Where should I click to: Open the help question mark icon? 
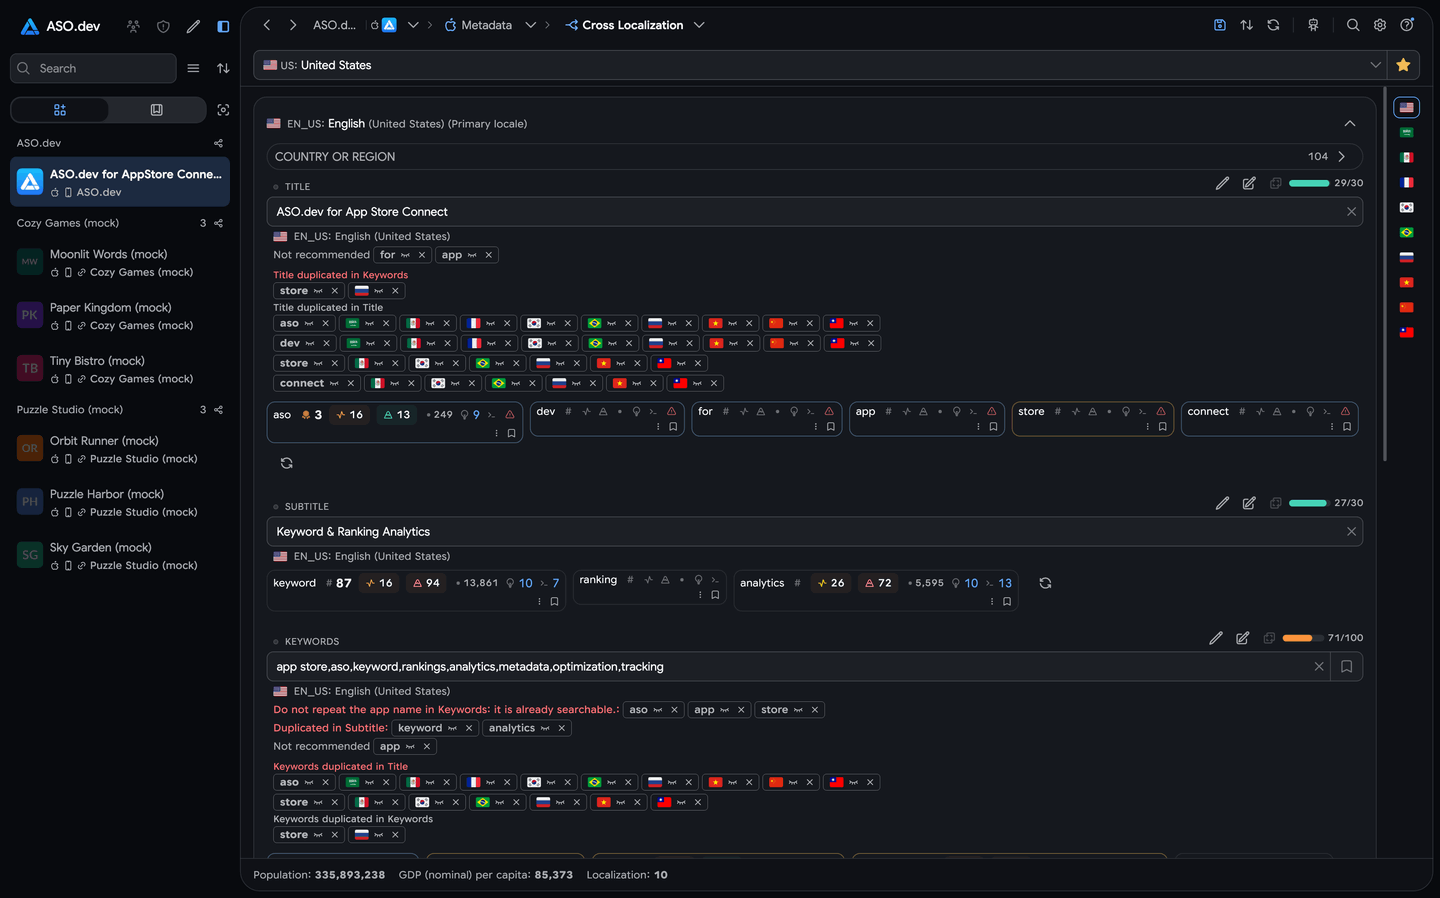click(1407, 25)
